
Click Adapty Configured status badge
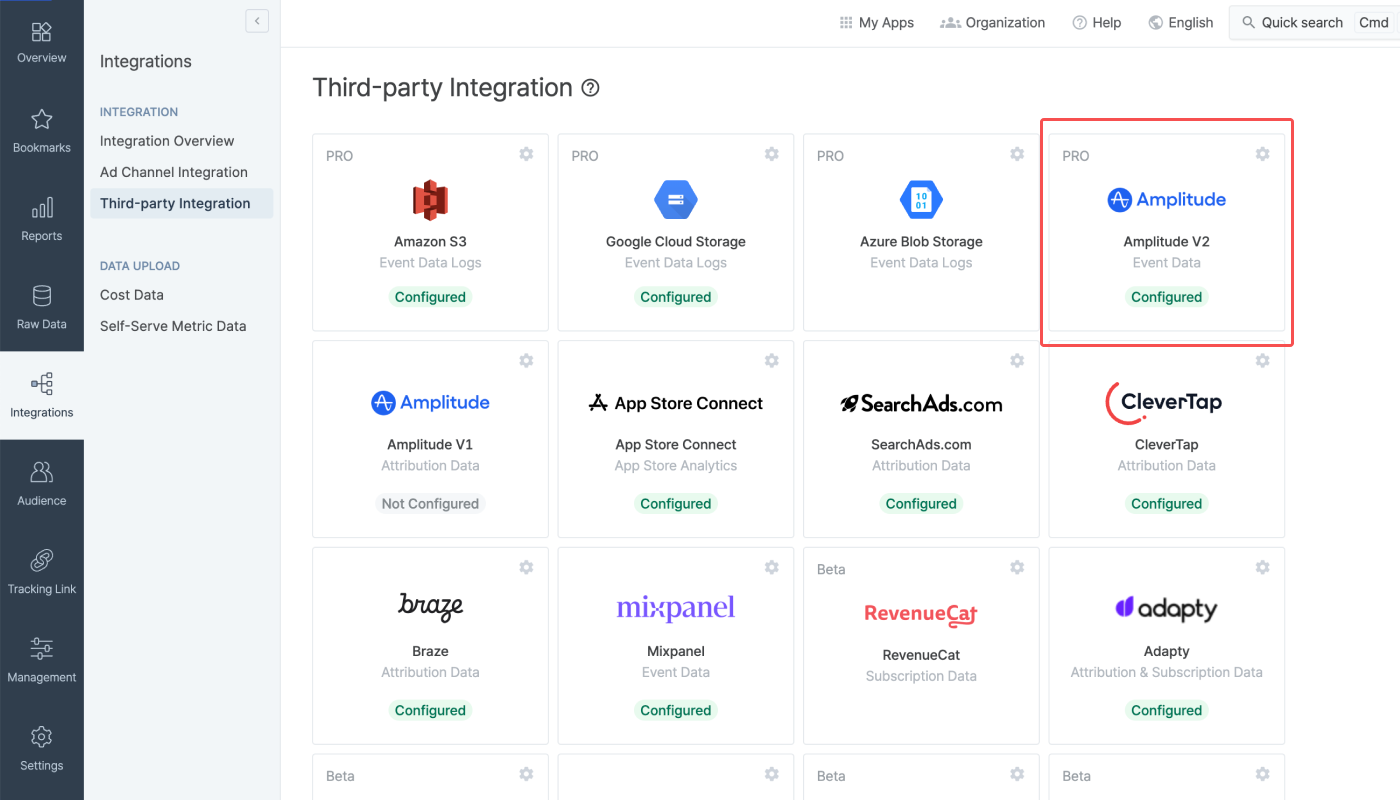(1167, 711)
